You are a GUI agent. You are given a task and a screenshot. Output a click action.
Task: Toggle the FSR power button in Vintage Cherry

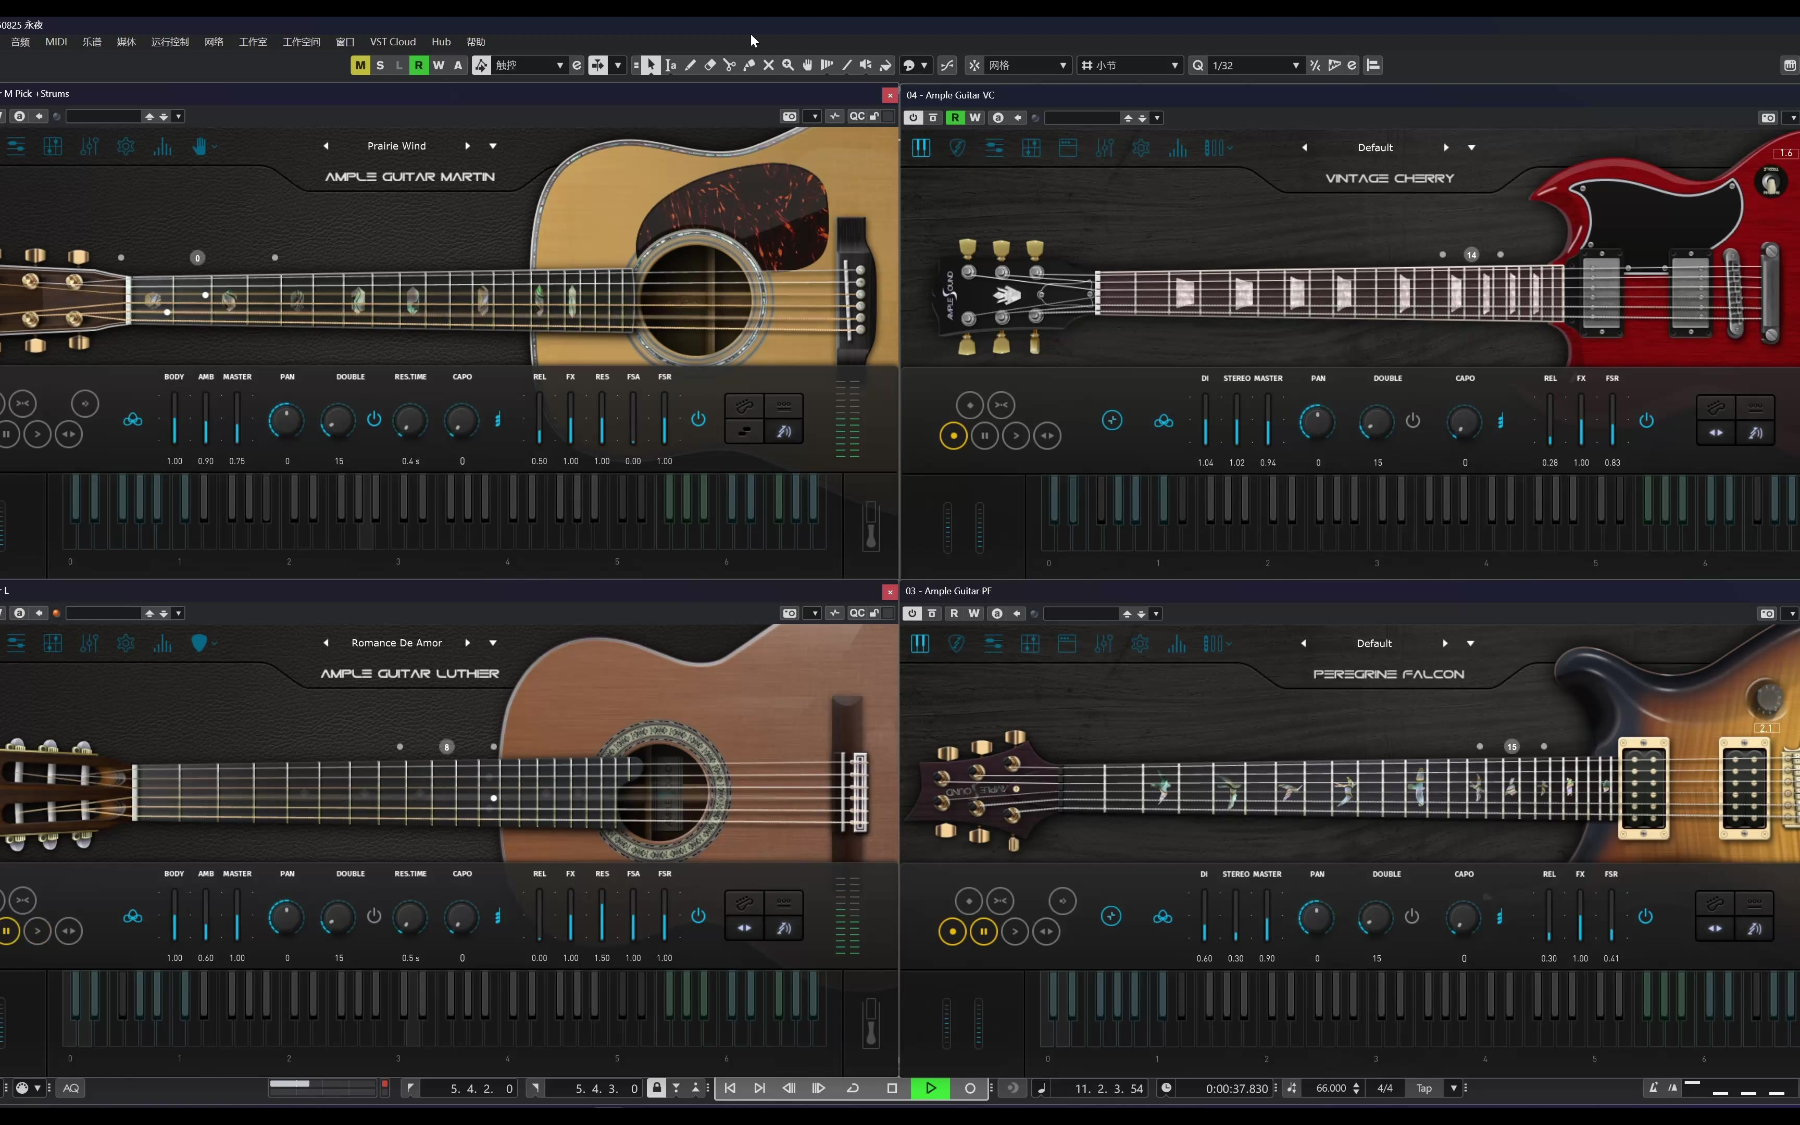[1646, 420]
